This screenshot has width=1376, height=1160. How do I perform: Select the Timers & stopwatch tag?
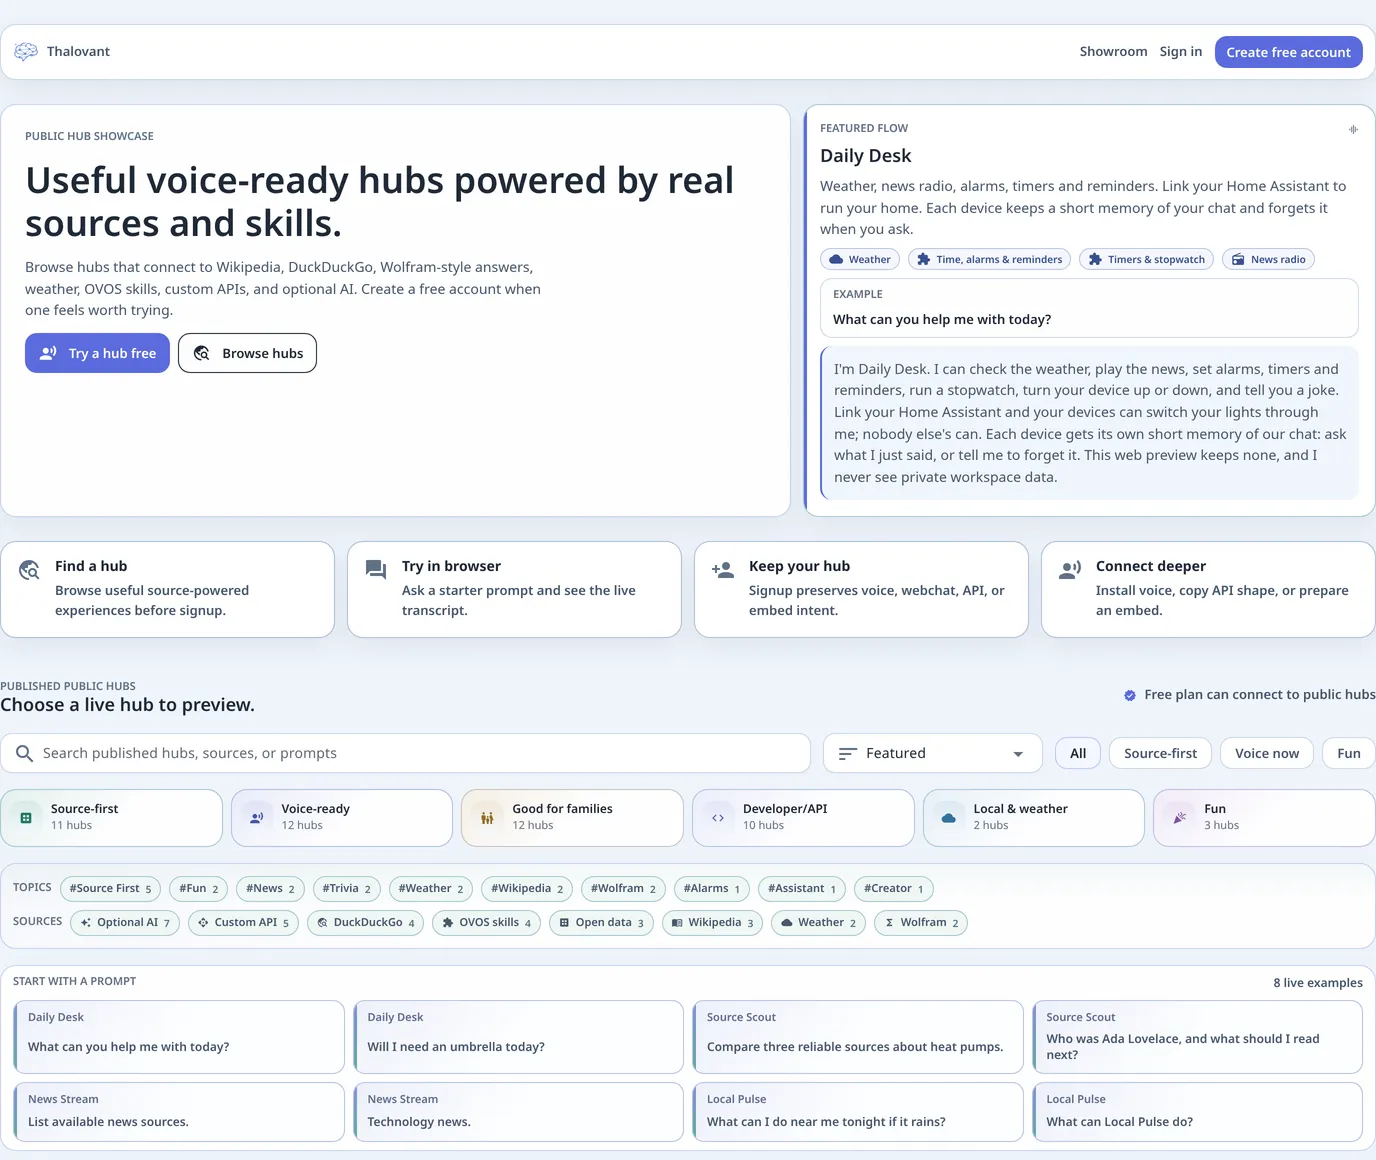click(x=1146, y=260)
